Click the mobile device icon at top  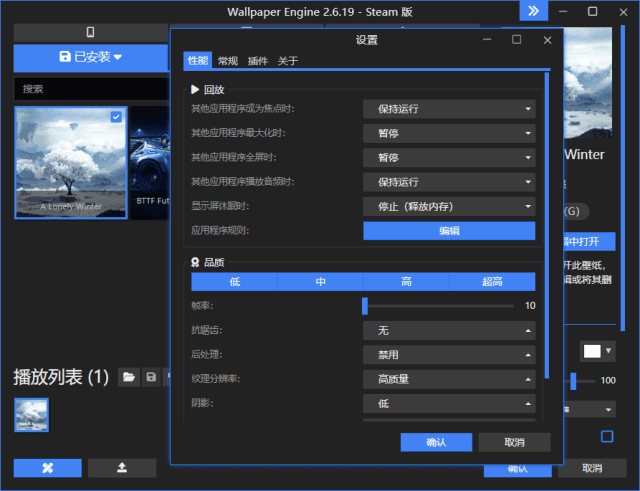[x=90, y=32]
